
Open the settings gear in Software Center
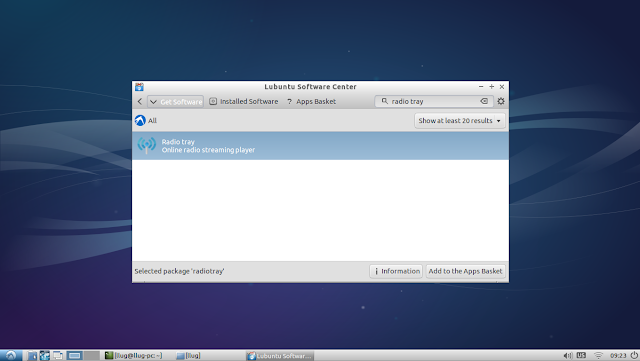pyautogui.click(x=501, y=101)
